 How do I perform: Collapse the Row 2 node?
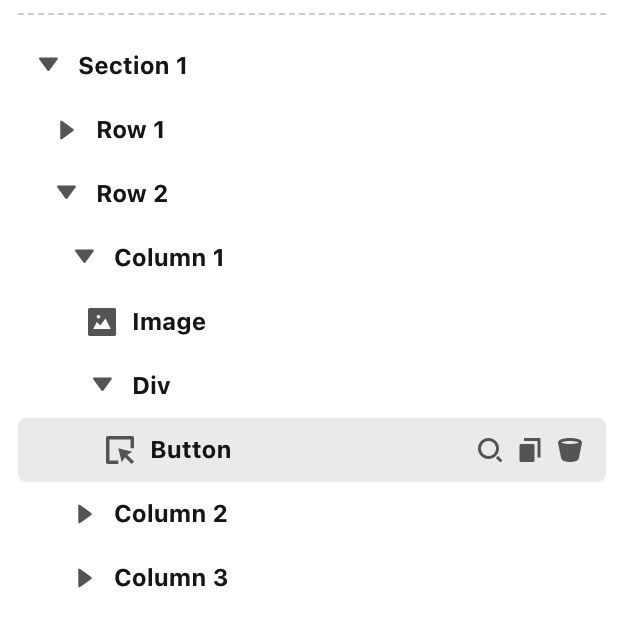(x=67, y=193)
